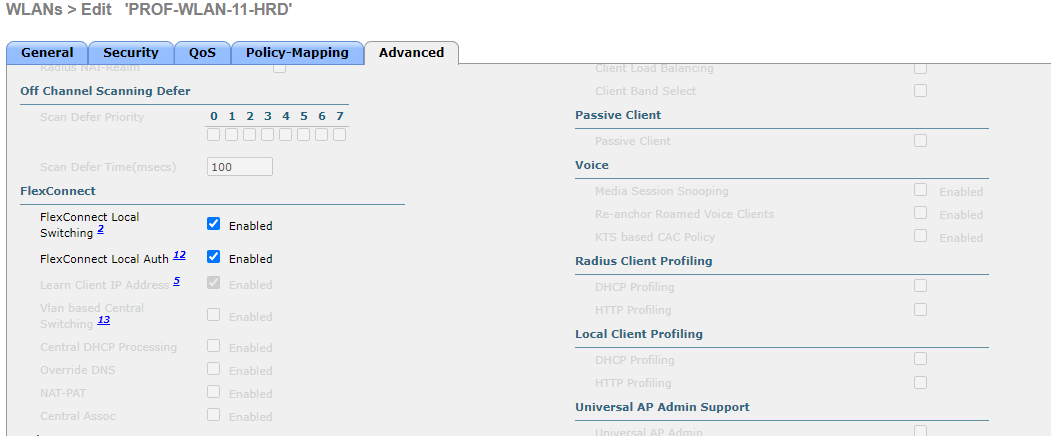This screenshot has width=1051, height=436.
Task: Click in Scan Defer Time field
Action: 239,167
